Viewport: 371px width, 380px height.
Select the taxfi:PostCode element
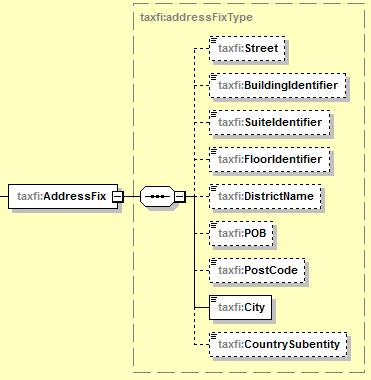(x=257, y=271)
